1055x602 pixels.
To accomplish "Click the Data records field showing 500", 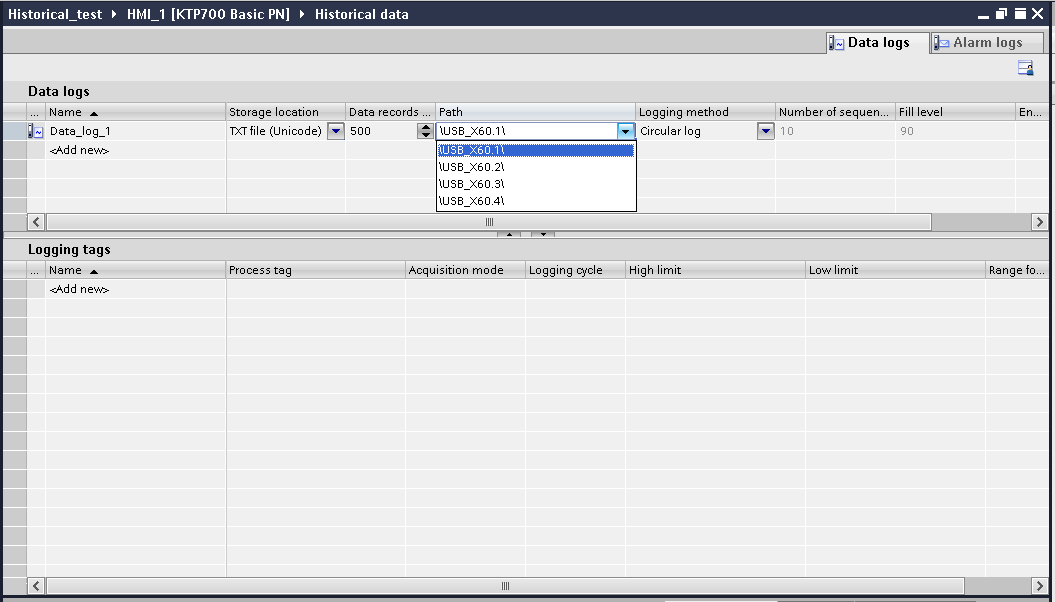I will pyautogui.click(x=380, y=131).
